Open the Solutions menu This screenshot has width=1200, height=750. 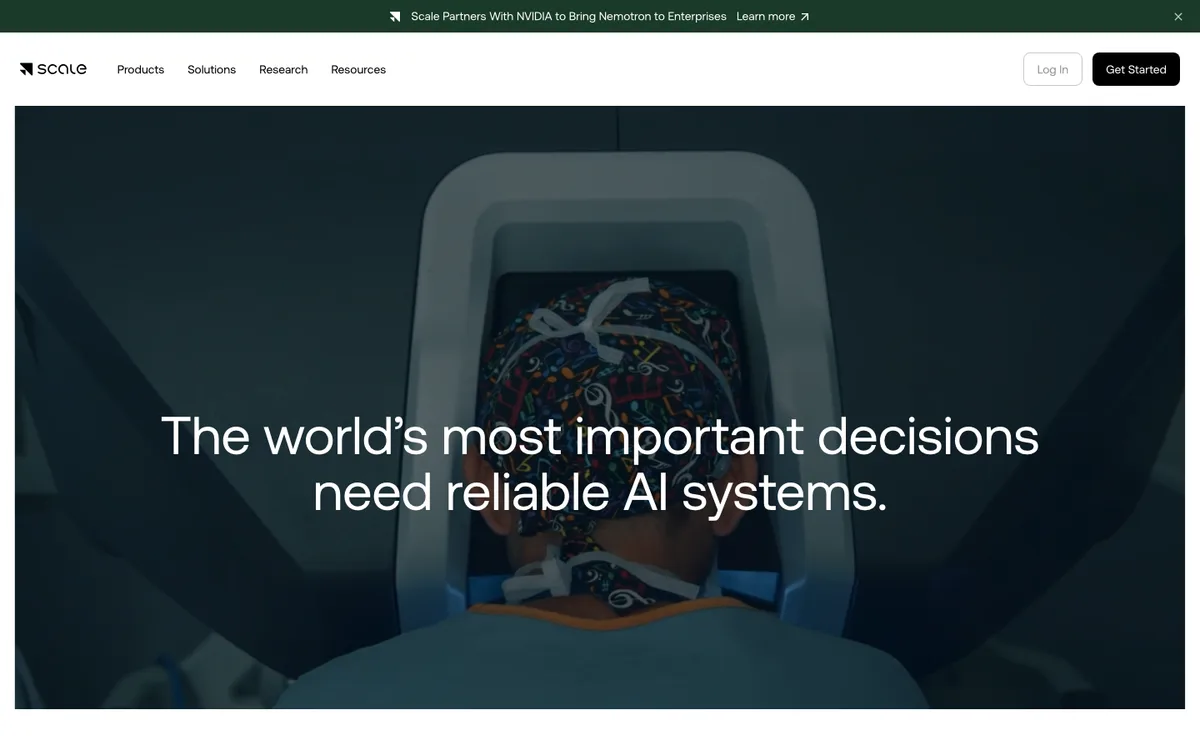coord(212,70)
